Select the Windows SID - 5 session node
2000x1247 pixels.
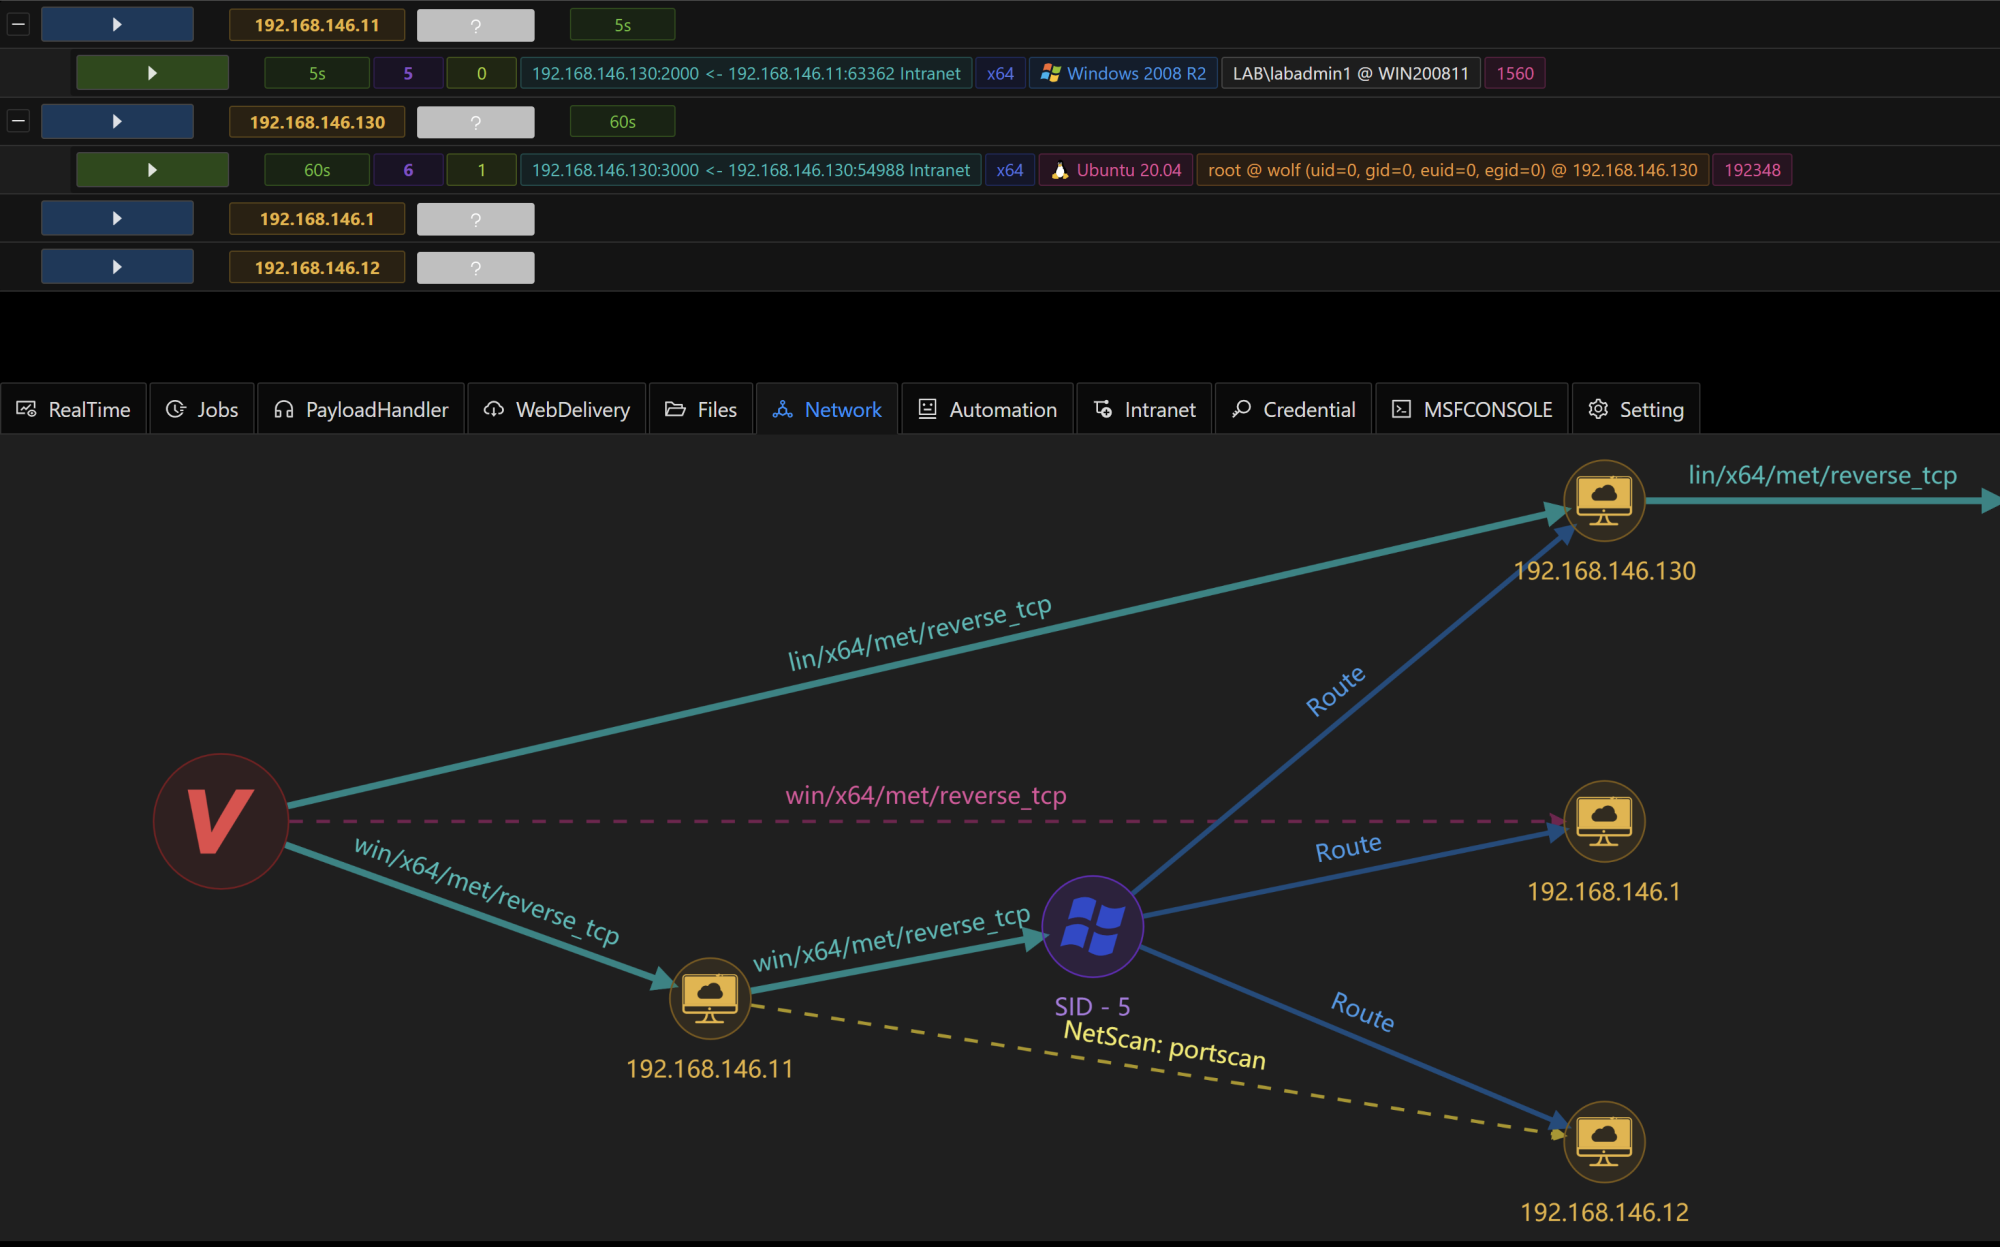(1092, 926)
